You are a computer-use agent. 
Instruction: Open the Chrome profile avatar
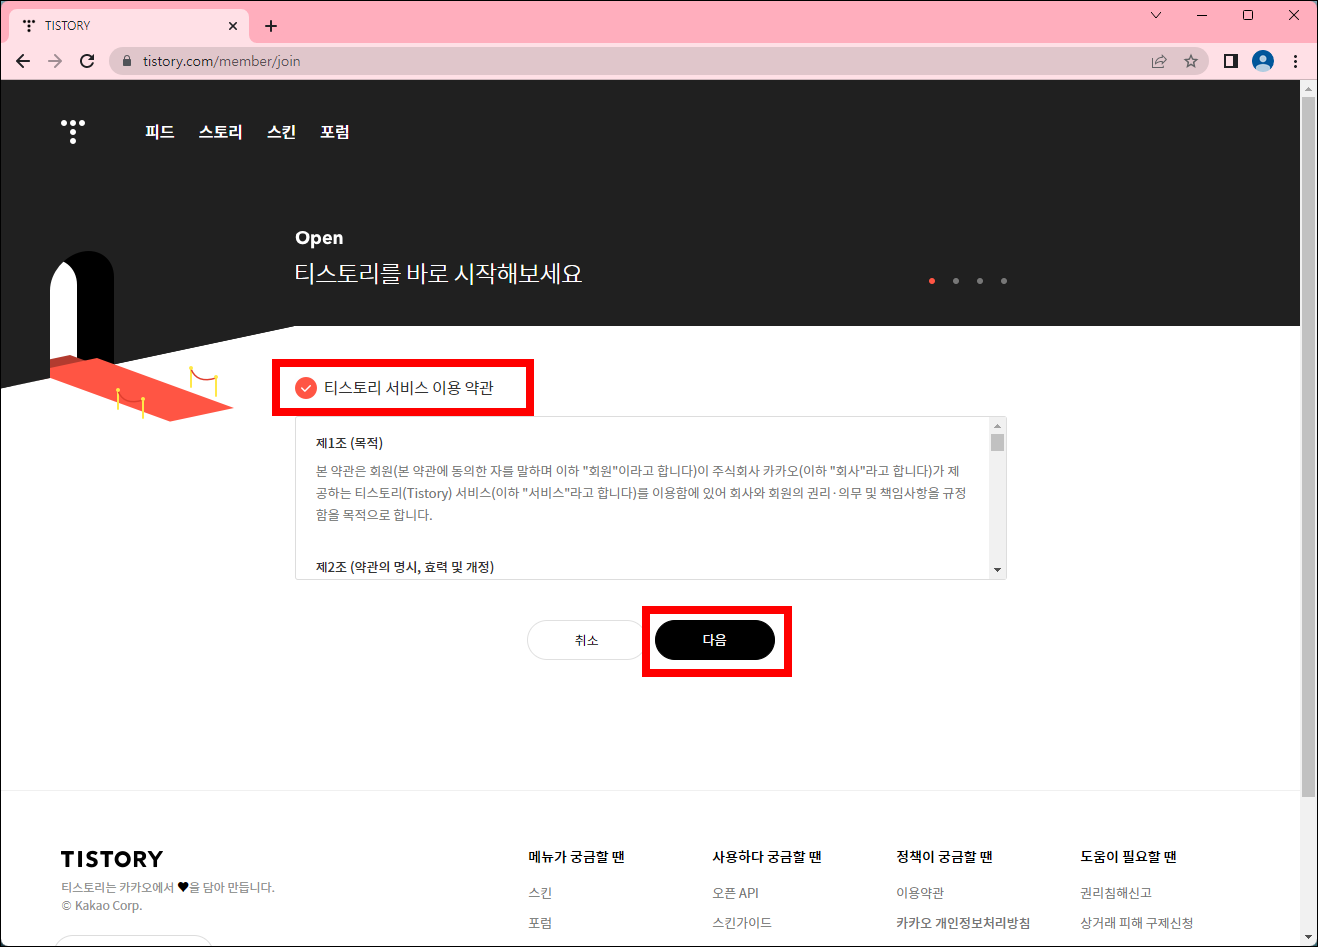(1263, 61)
